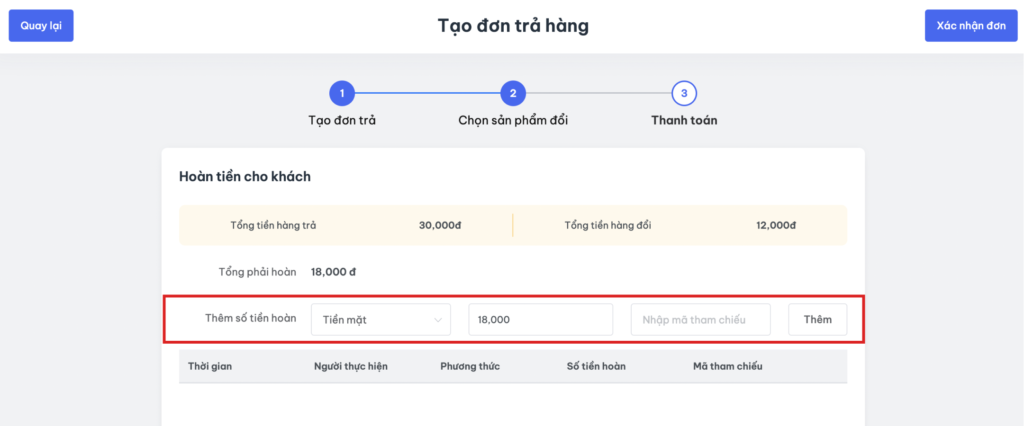Image resolution: width=1024 pixels, height=426 pixels.
Task: Click the 12,000đ exchange goods total
Action: (x=776, y=225)
